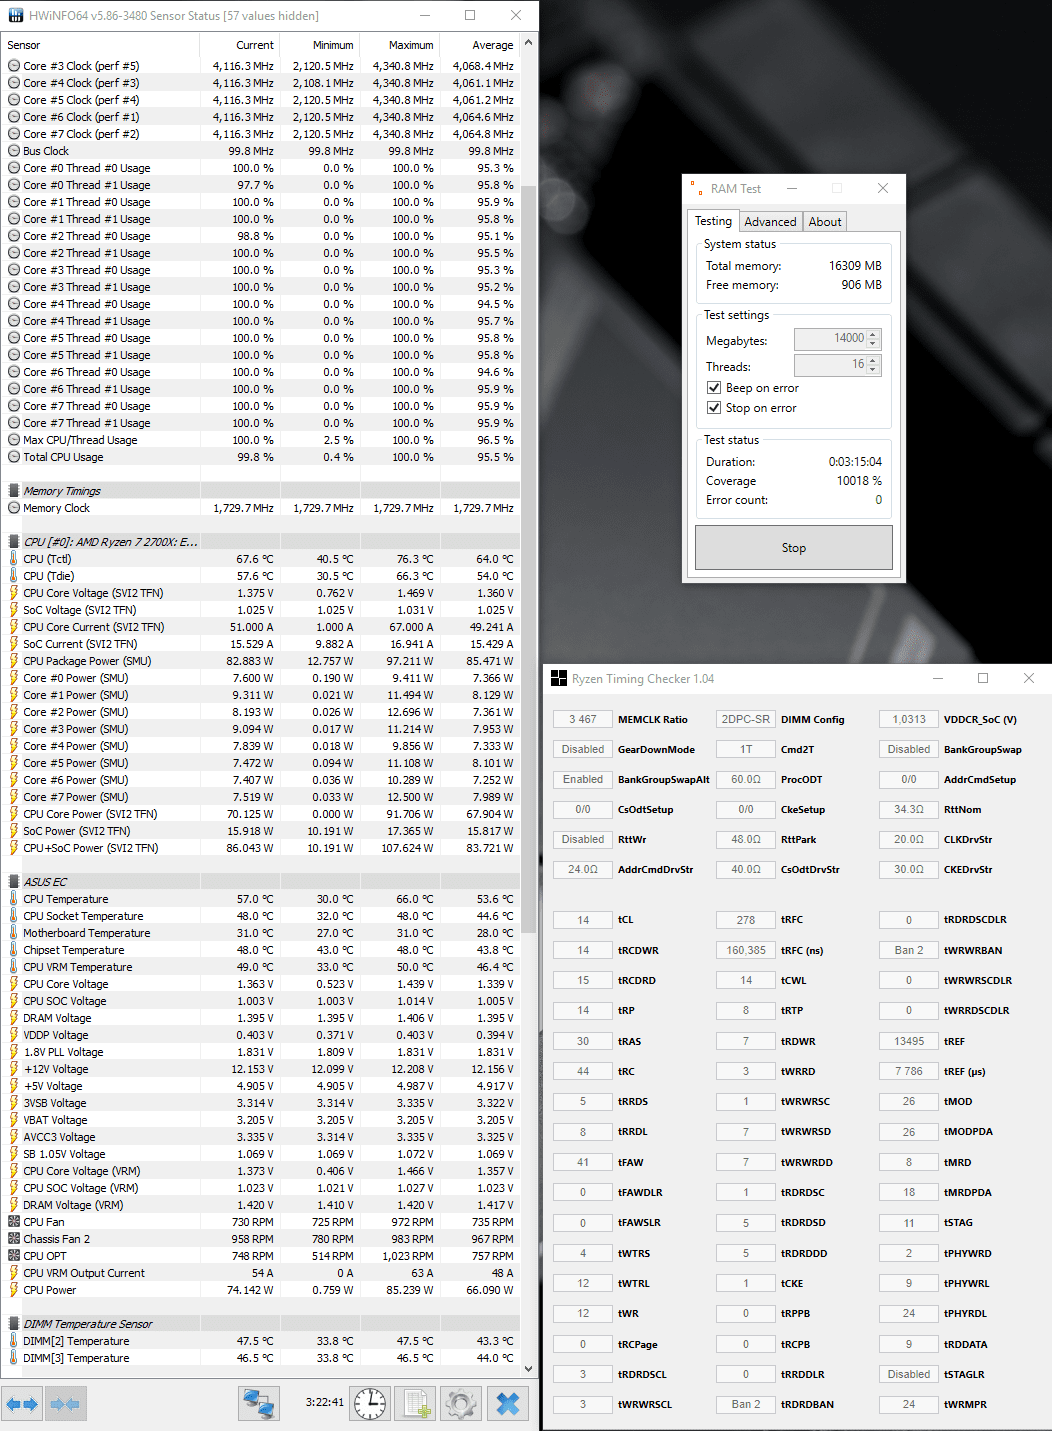
Task: Collapse the ASUS EC sensor group
Action: click(14, 882)
